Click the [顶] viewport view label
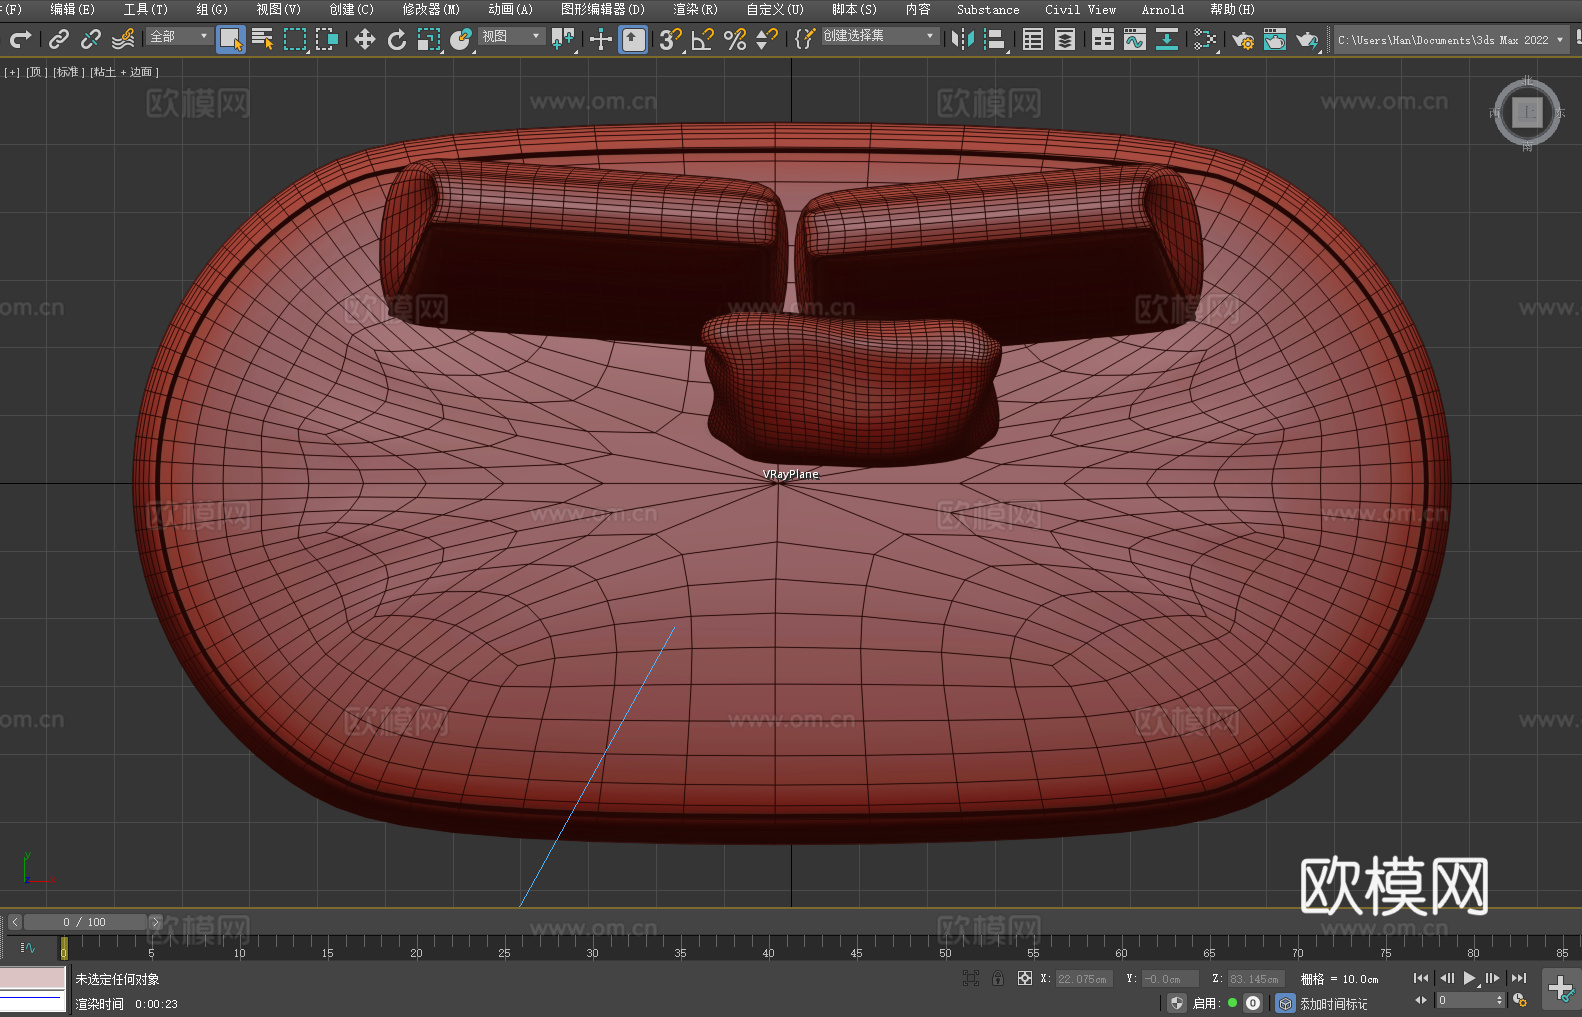 [35, 72]
